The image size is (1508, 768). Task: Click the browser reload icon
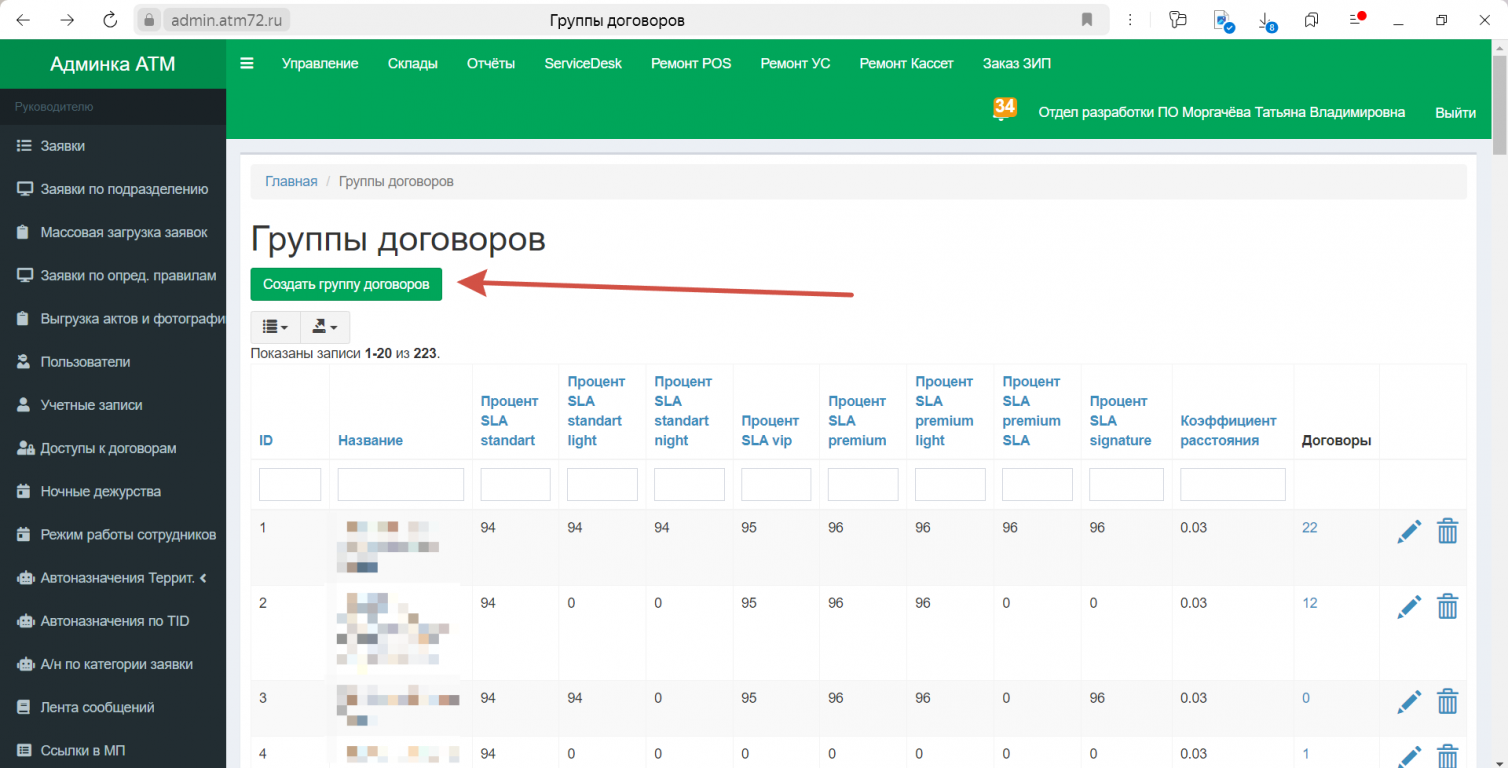(110, 20)
